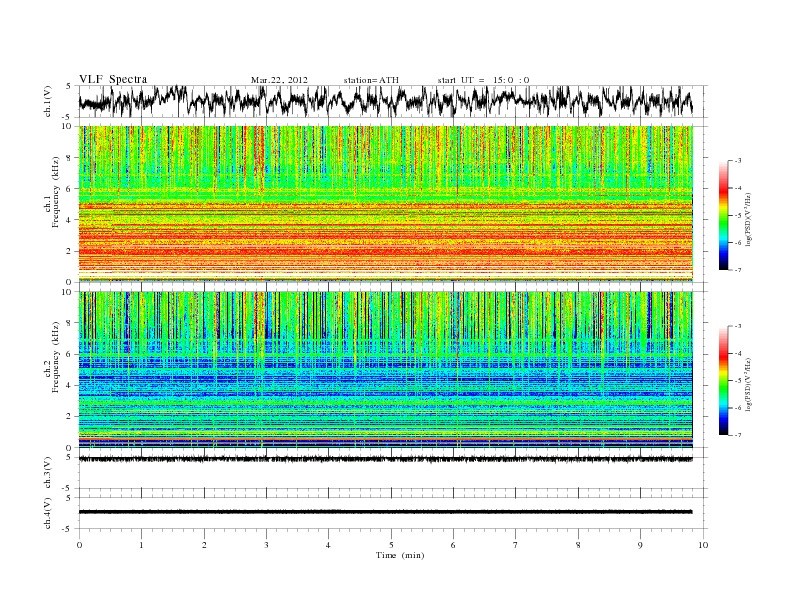Click the '1' minute tick label
792x612 pixels.
coord(141,545)
